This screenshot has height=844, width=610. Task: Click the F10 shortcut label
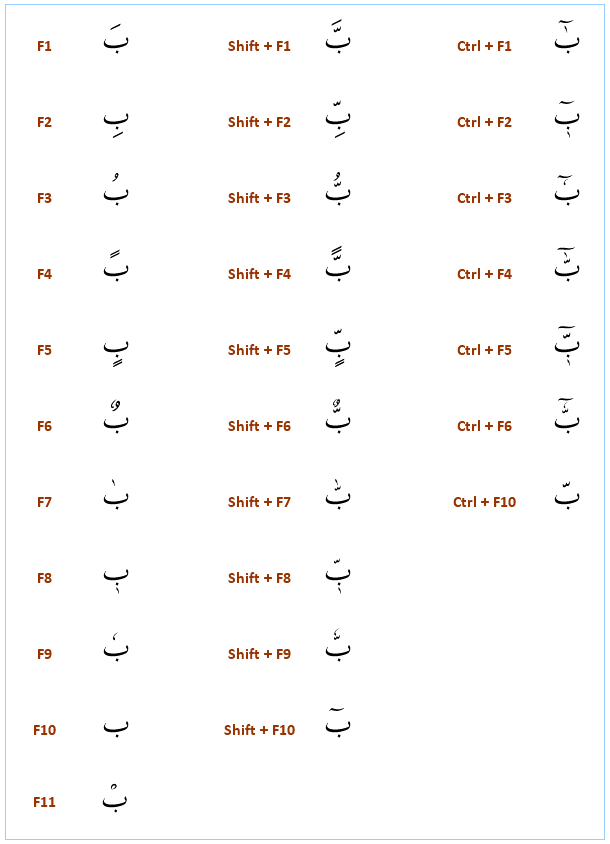click(44, 730)
